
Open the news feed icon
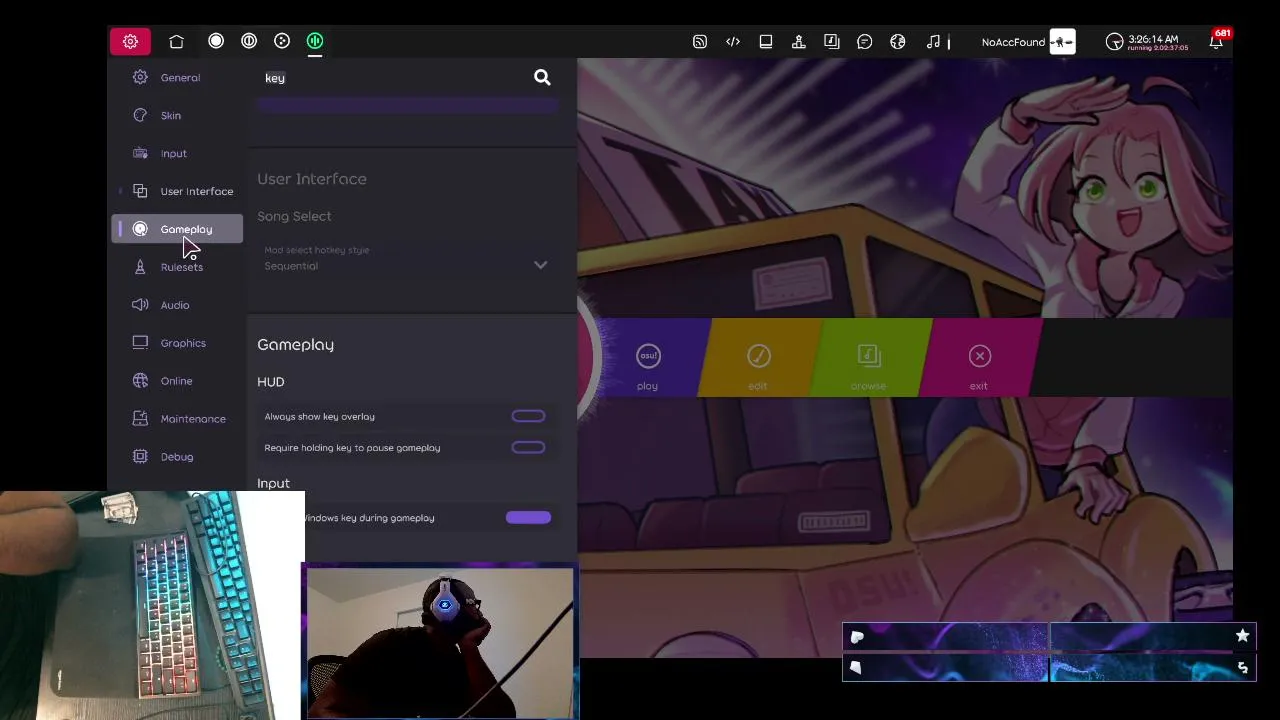pos(700,42)
